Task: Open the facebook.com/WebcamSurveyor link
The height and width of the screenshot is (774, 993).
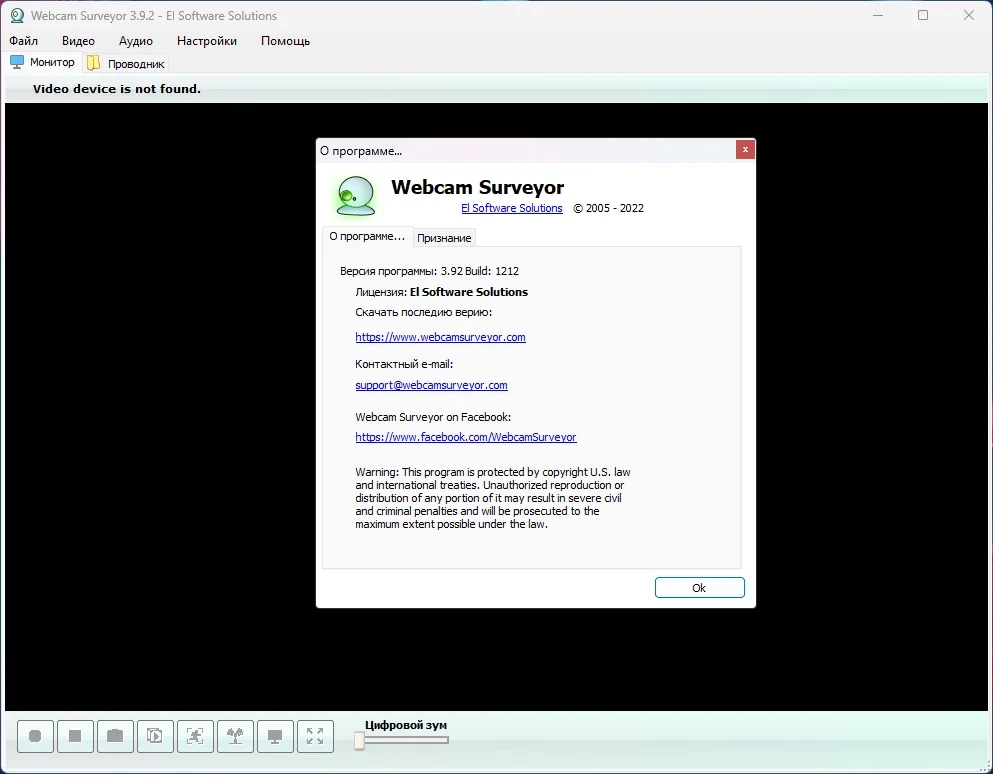Action: (465, 437)
